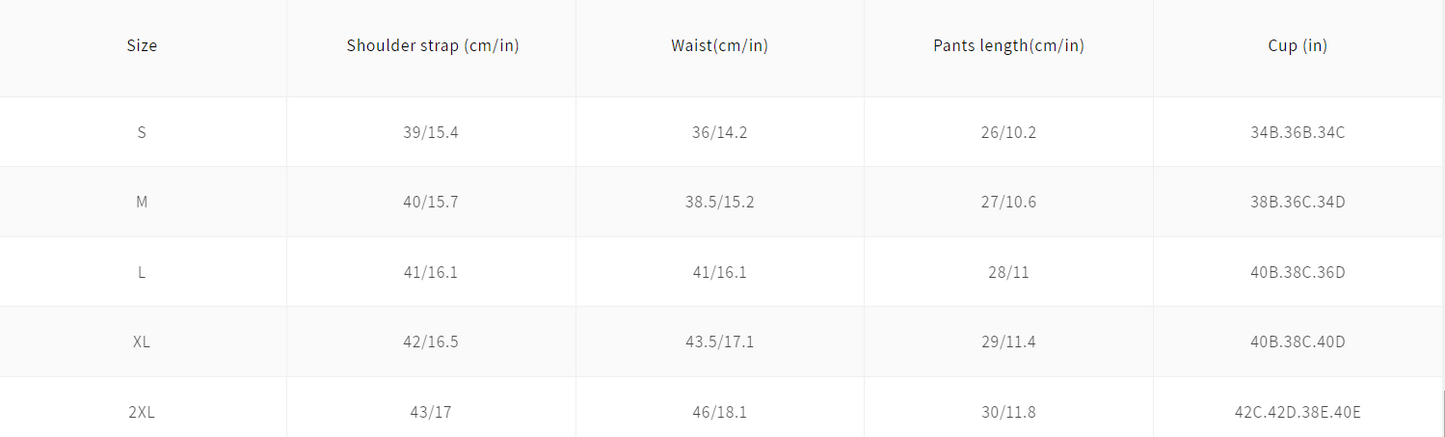Click pants length value 28/11
1445x437 pixels.
pos(1008,272)
